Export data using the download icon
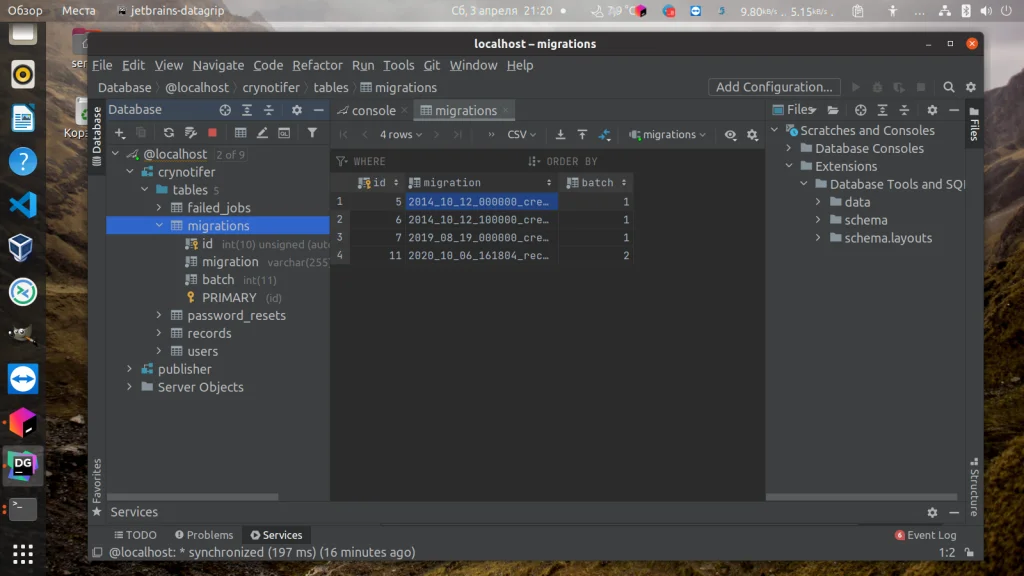The width and height of the screenshot is (1024, 576). [561, 133]
